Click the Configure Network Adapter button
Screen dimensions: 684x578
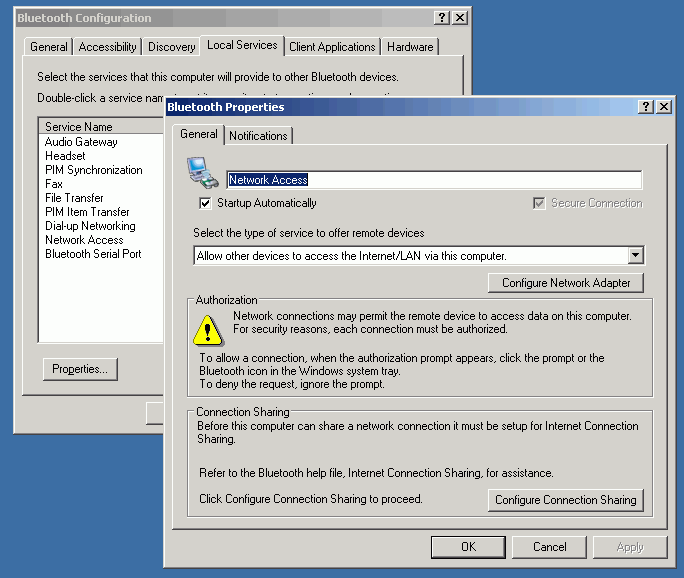point(566,283)
